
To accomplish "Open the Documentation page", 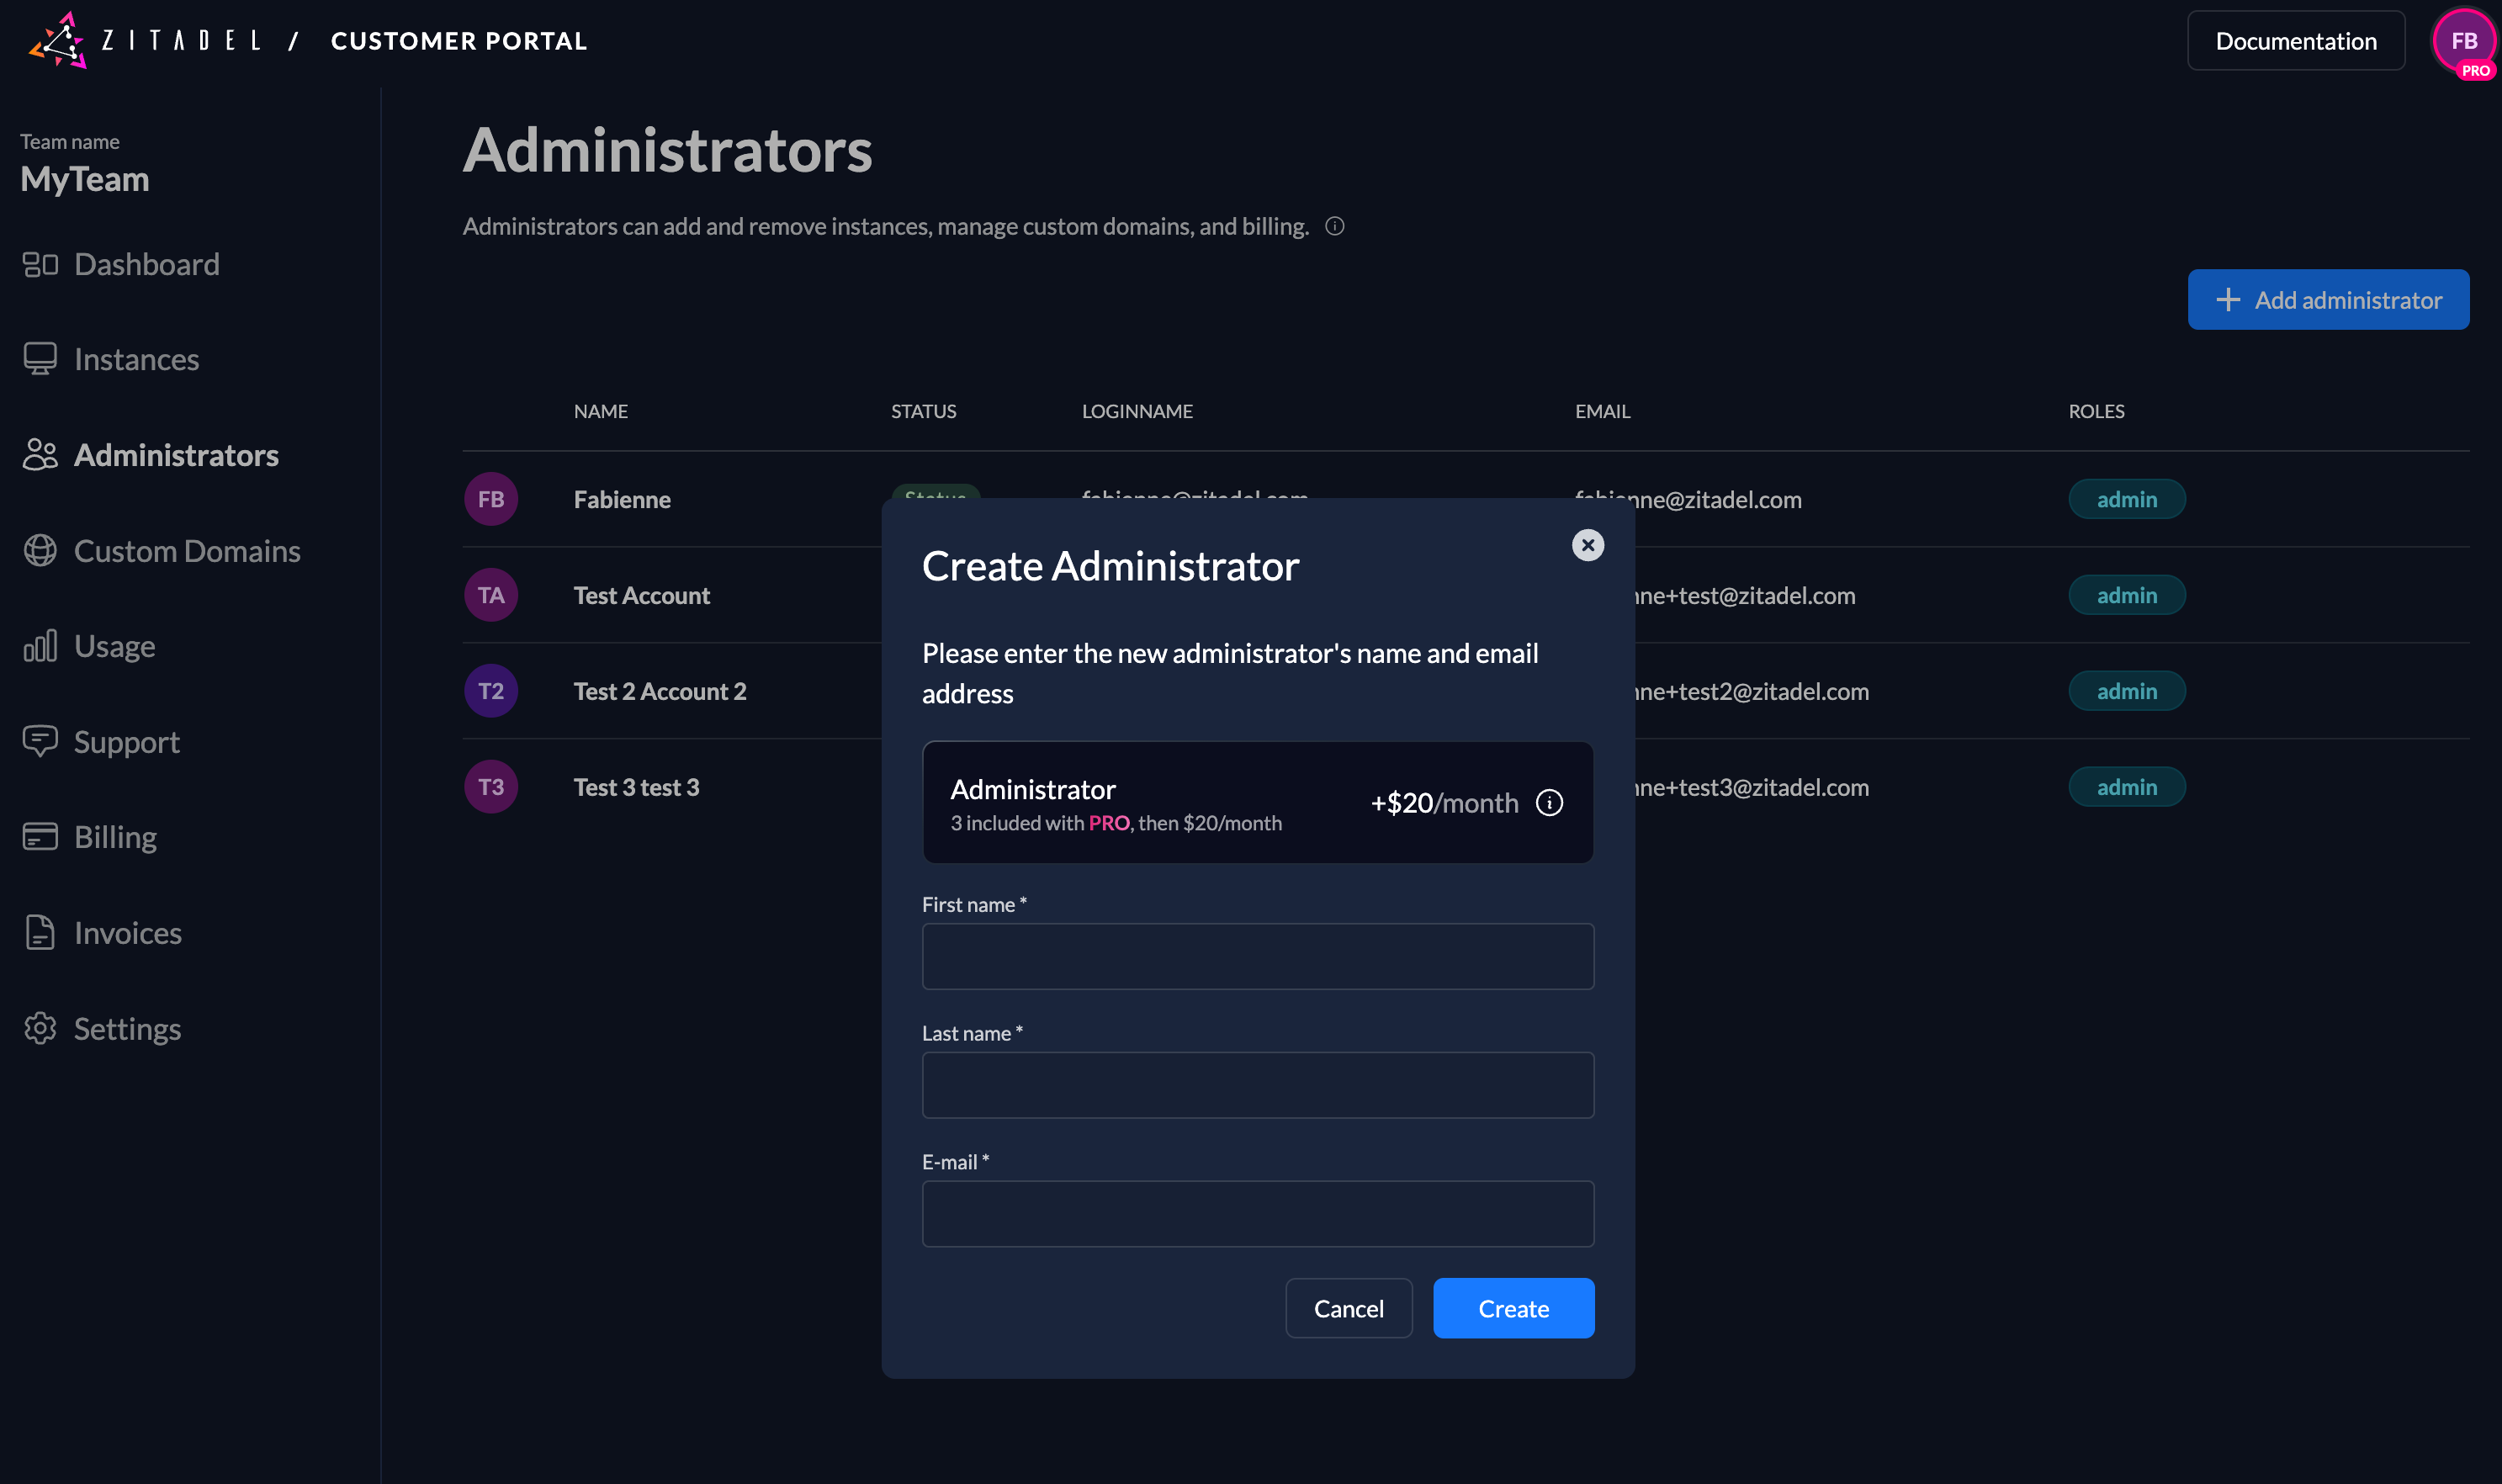I will (2296, 40).
